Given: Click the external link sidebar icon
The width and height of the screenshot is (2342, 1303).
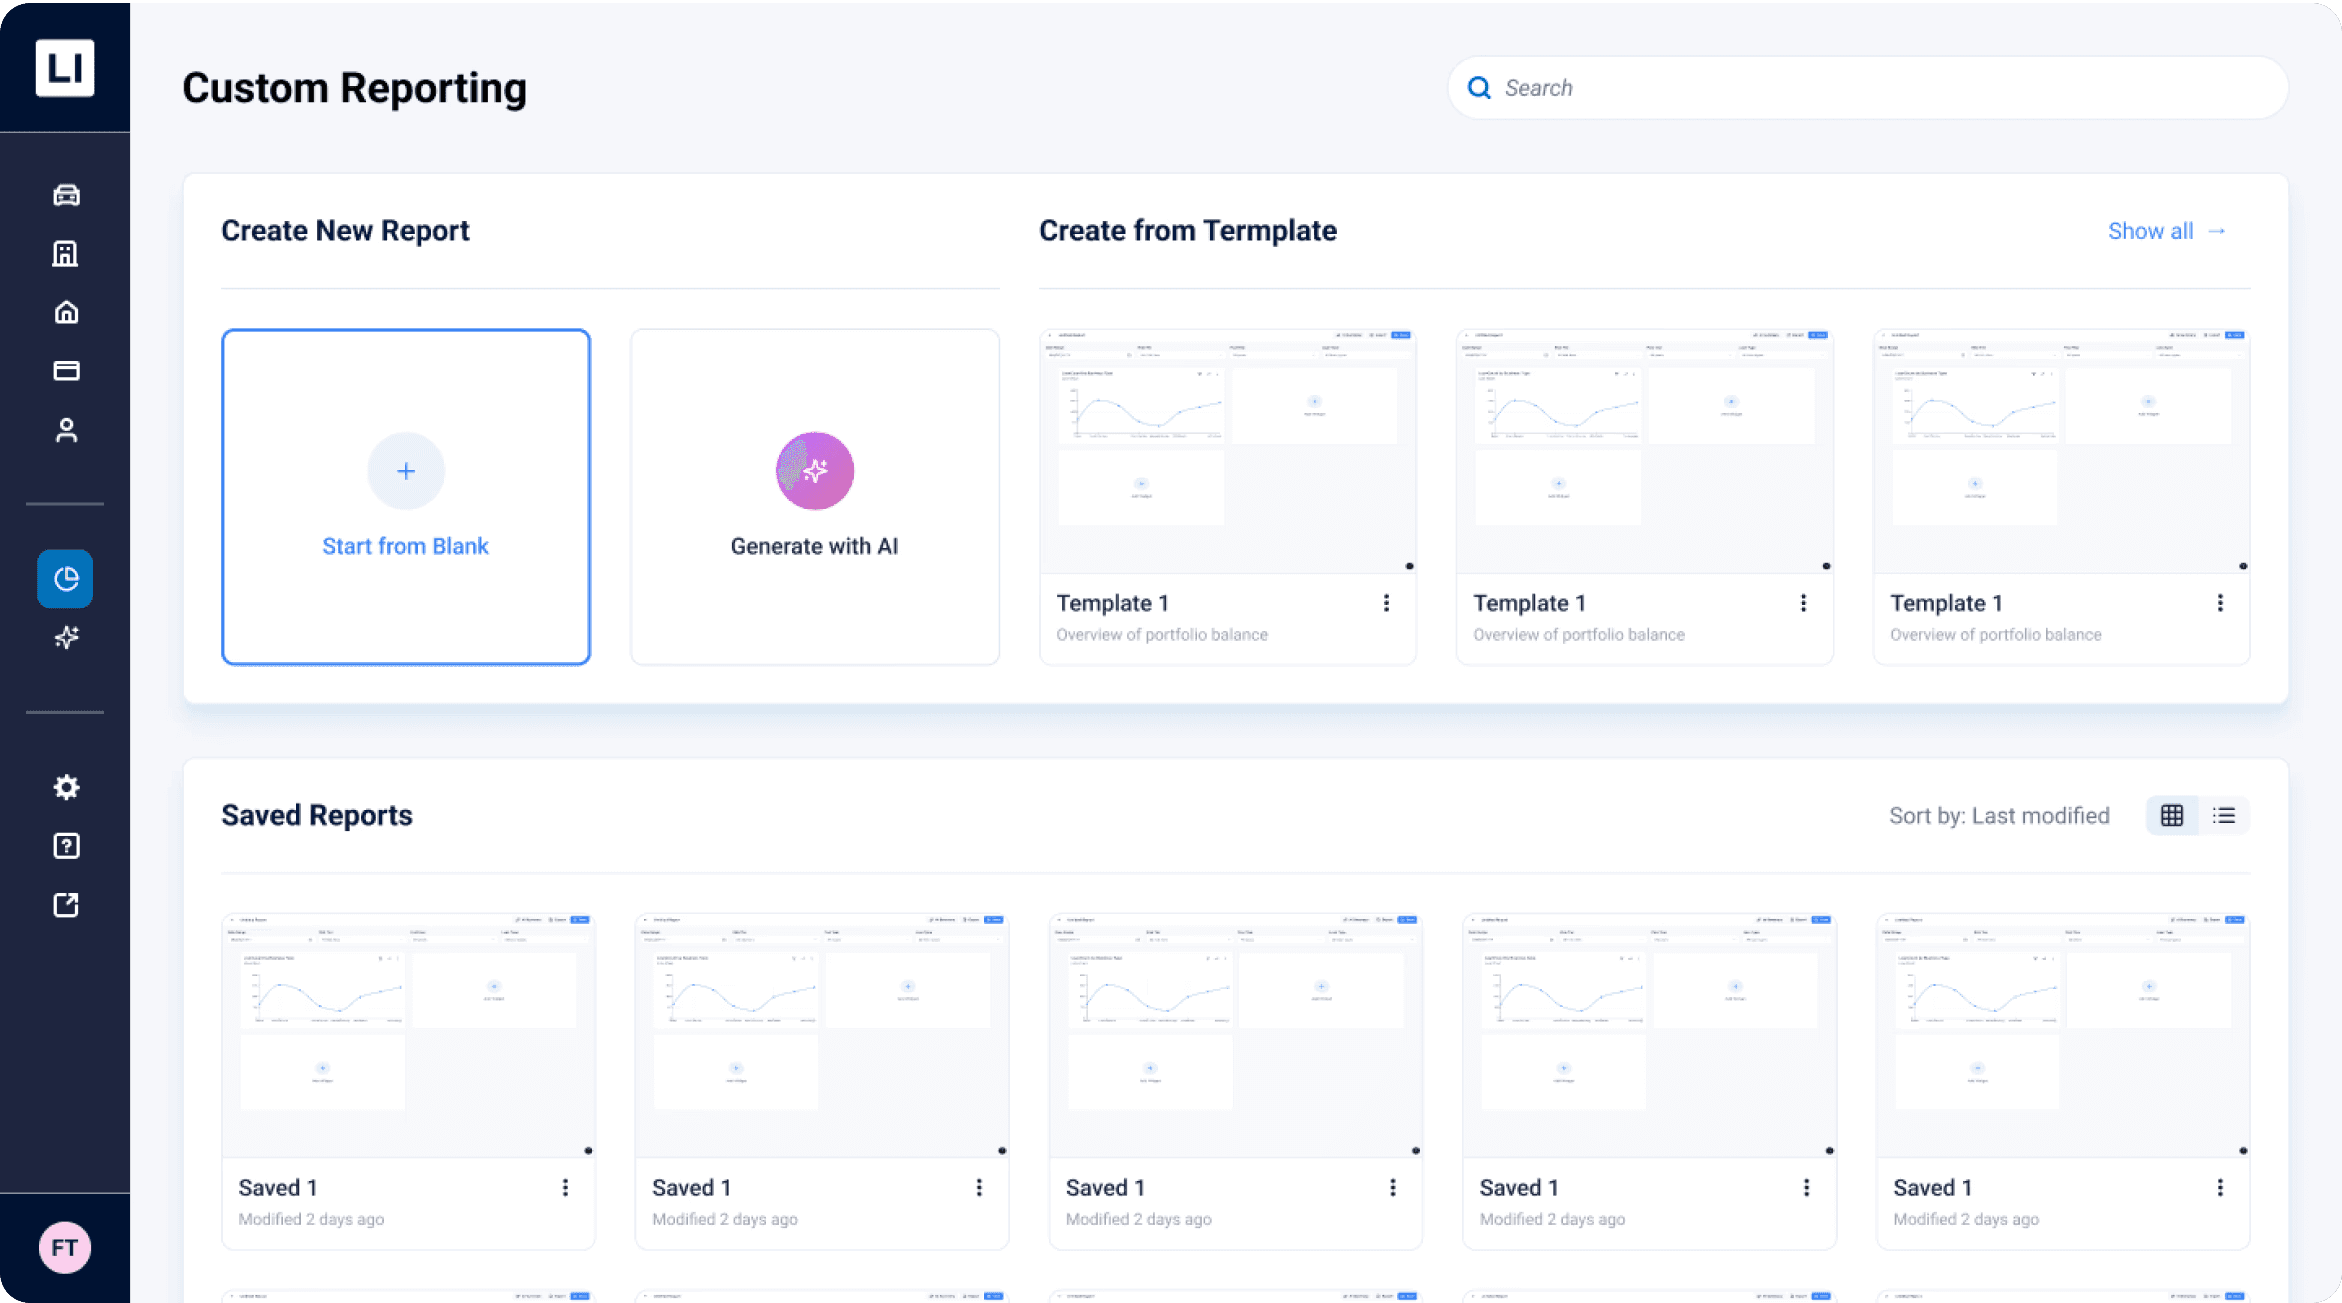Looking at the screenshot, I should 66,905.
